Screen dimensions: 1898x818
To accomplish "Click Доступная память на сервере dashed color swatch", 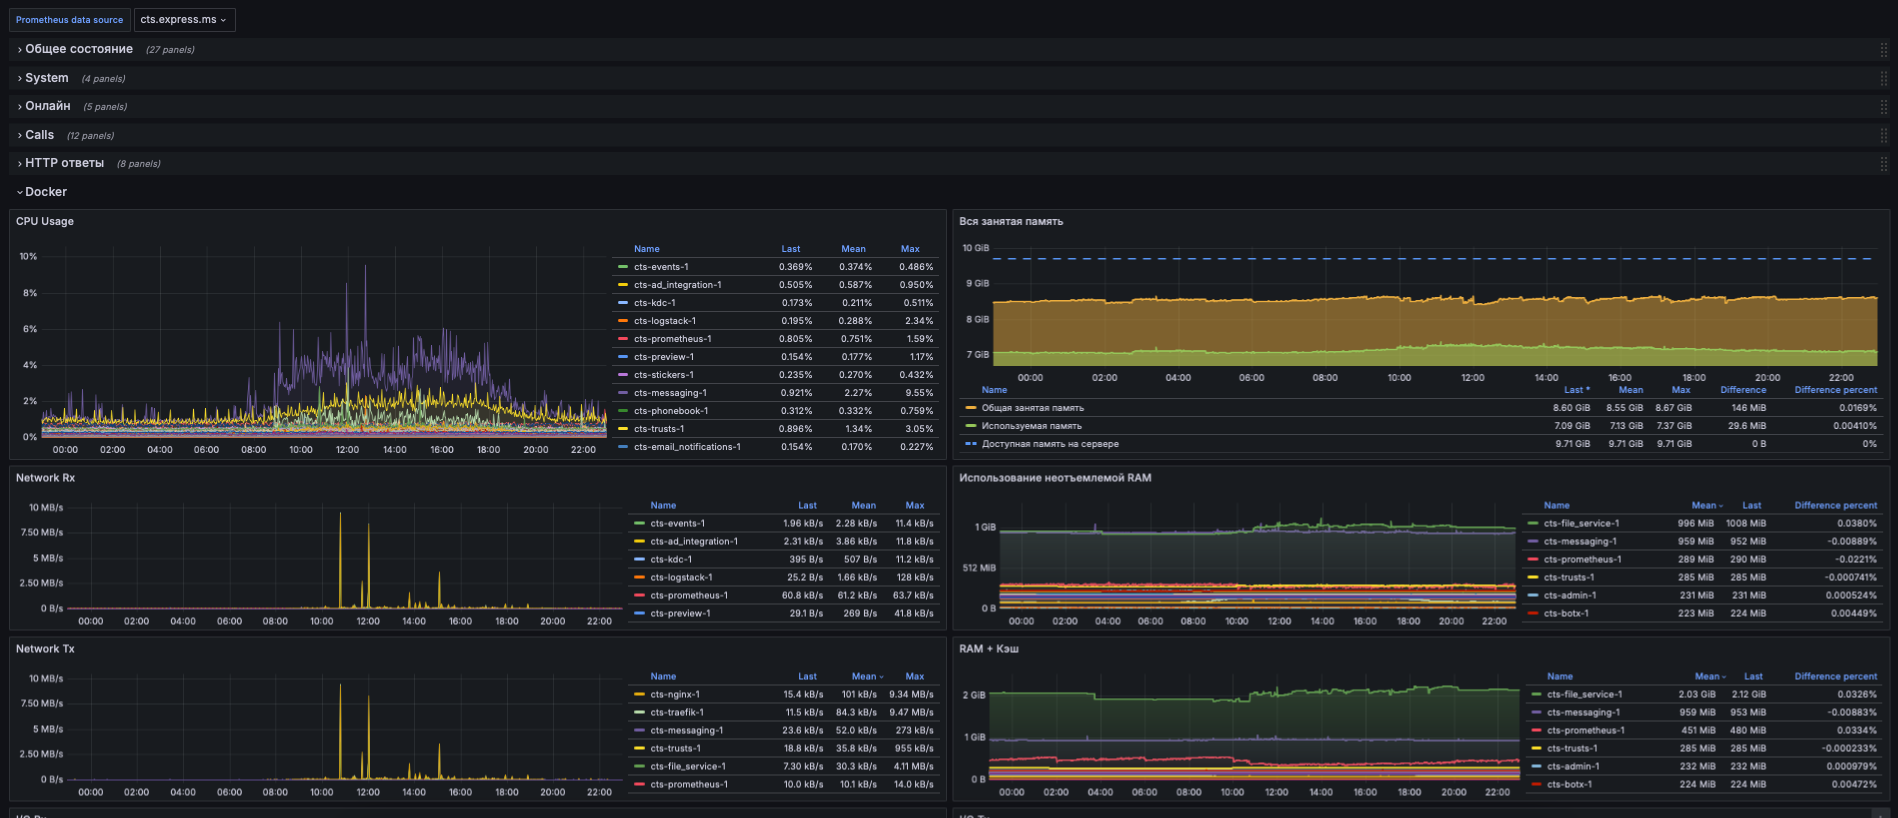I will point(970,444).
